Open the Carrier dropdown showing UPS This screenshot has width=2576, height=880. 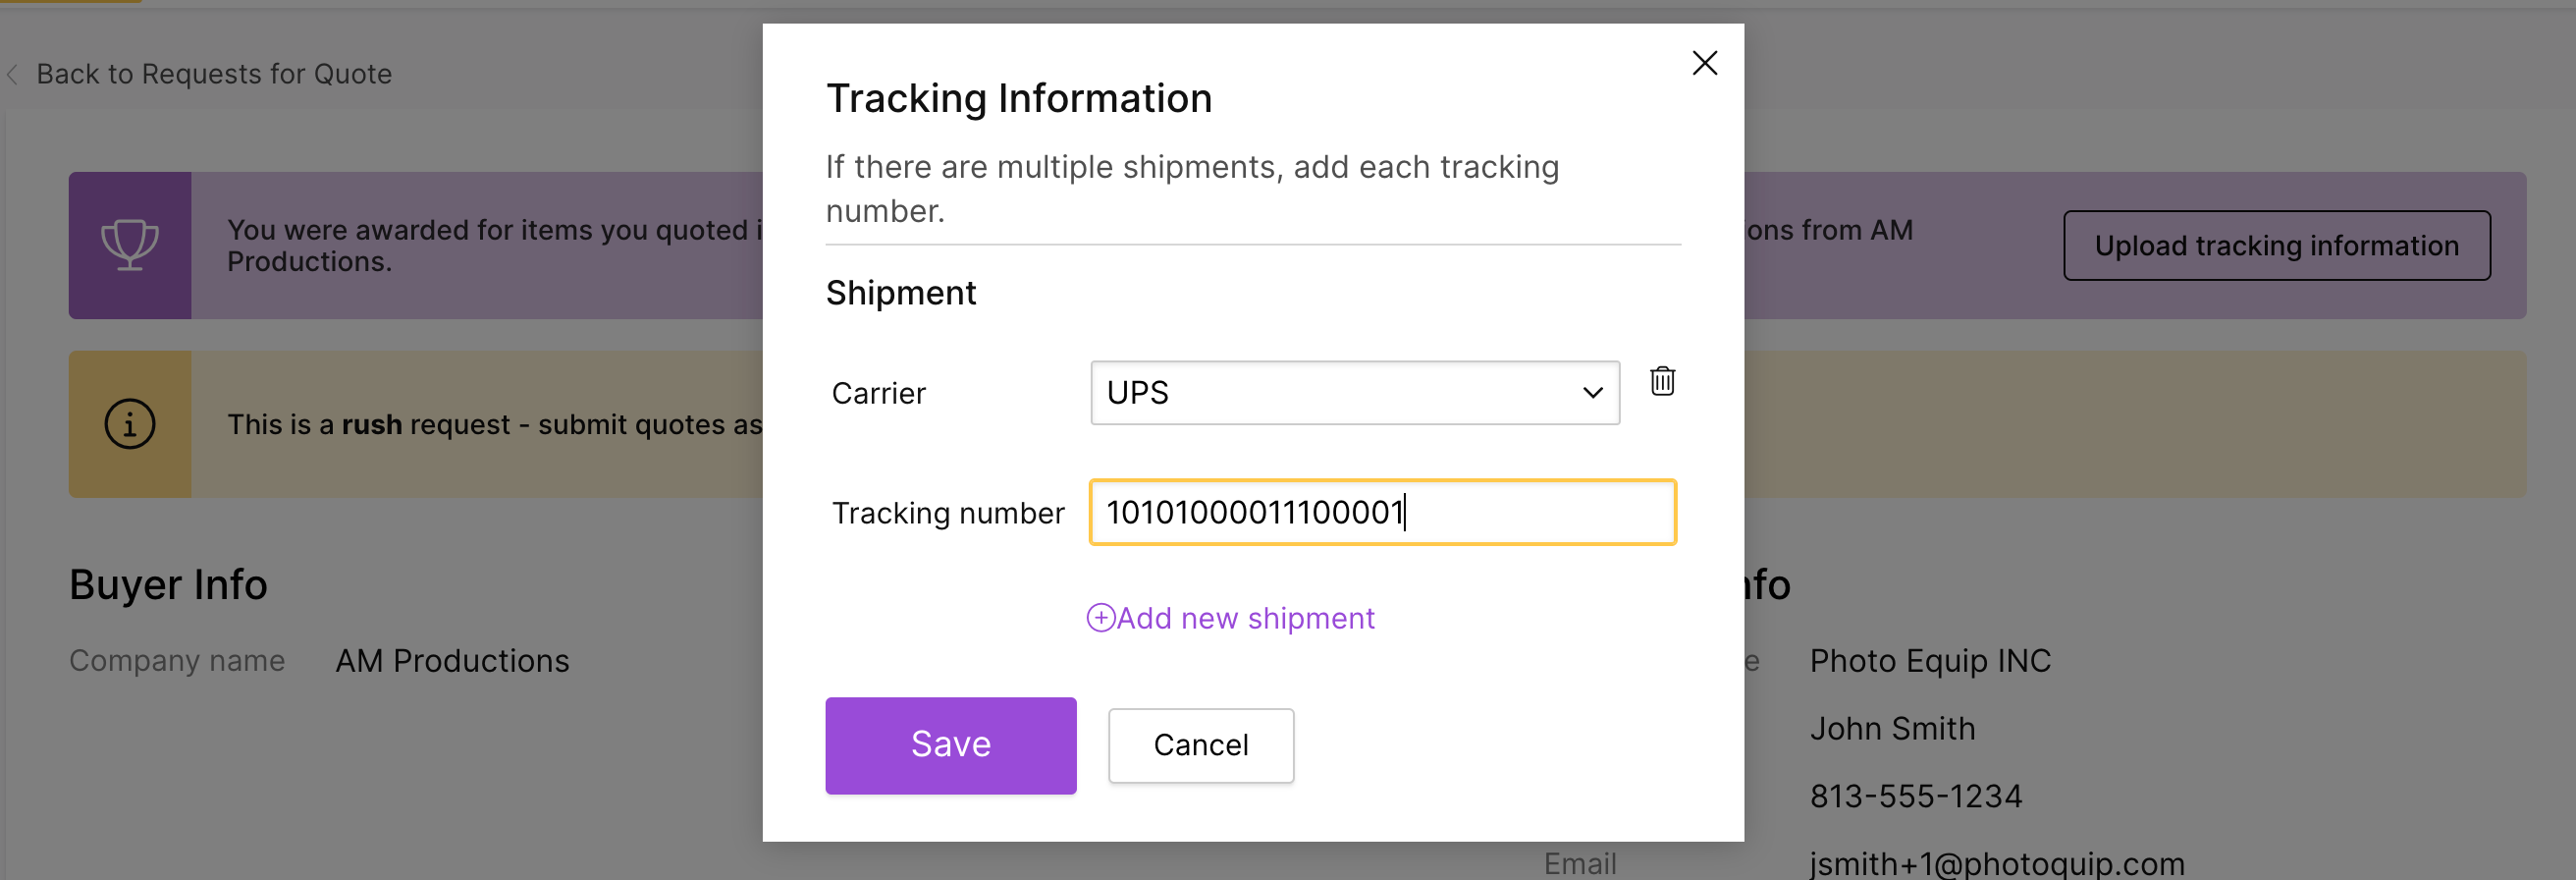[1354, 393]
